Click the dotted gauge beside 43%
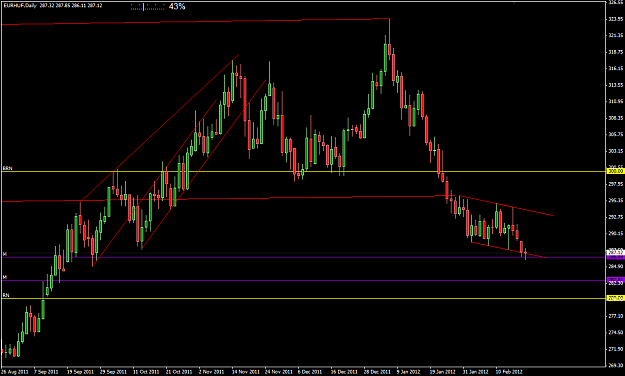This screenshot has height=376, width=625. pyautogui.click(x=147, y=7)
